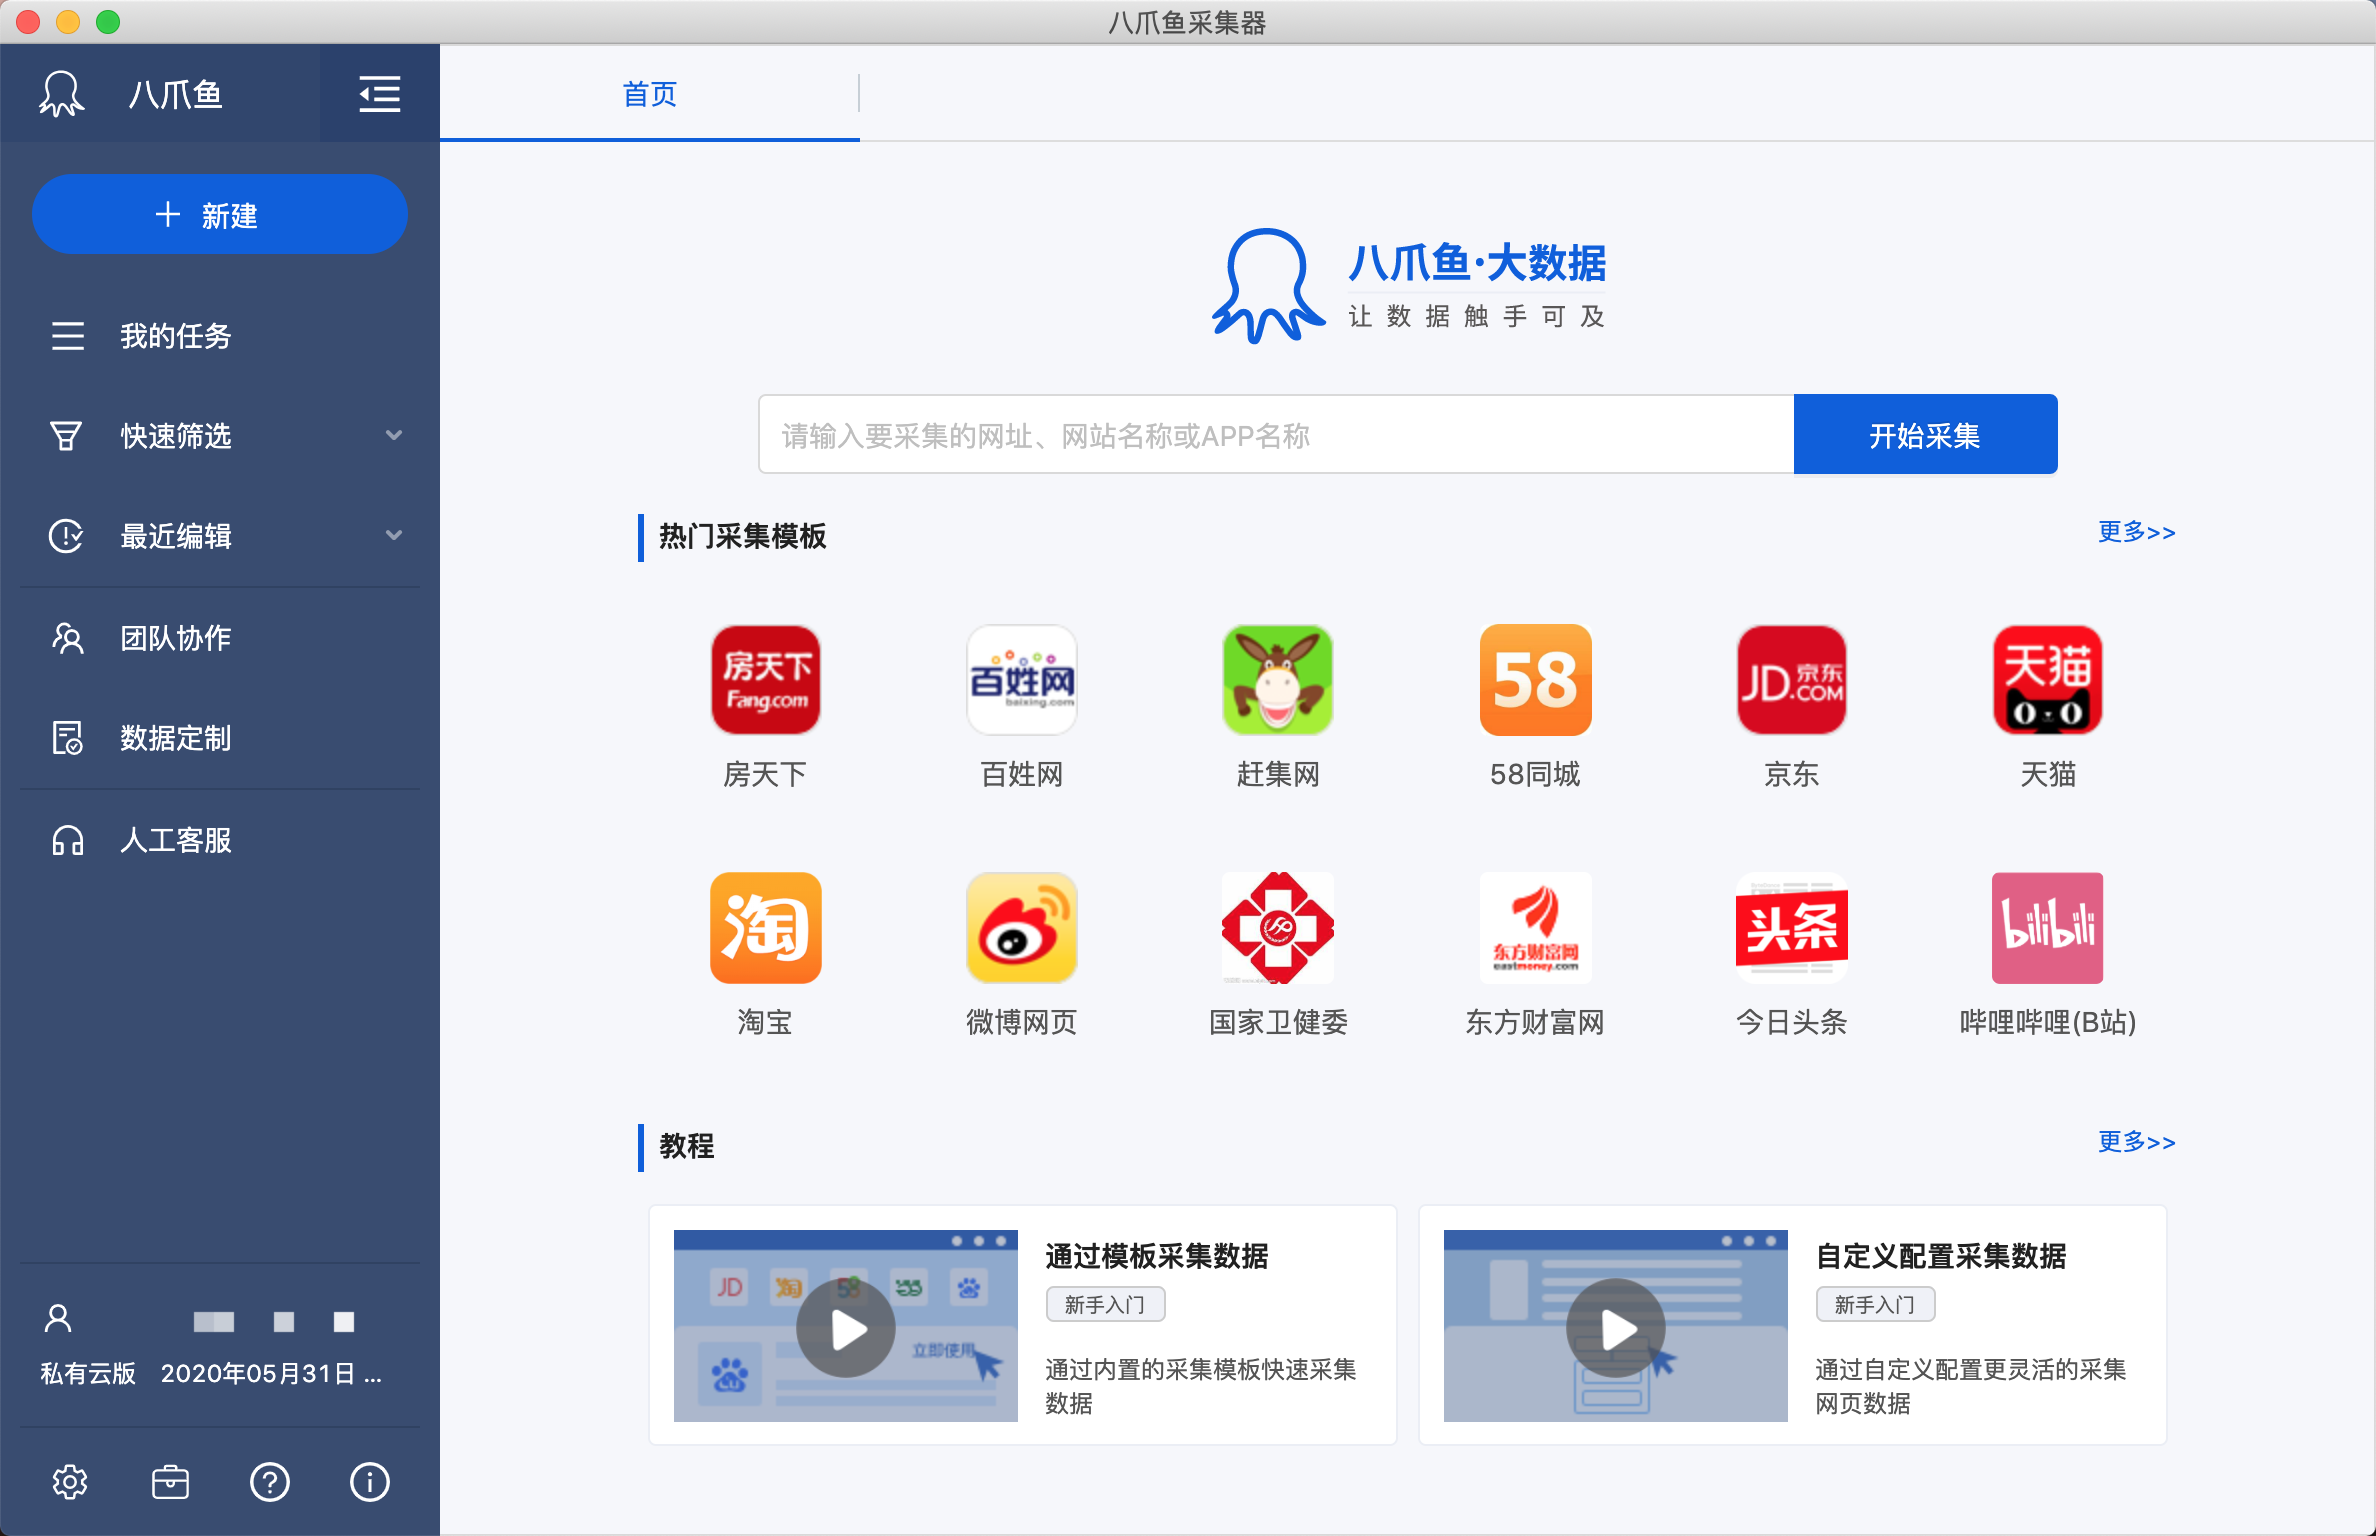Viewport: 2376px width, 1536px height.
Task: Click the 新手入门 tag under 通过模板采集数据
Action: click(1105, 1304)
